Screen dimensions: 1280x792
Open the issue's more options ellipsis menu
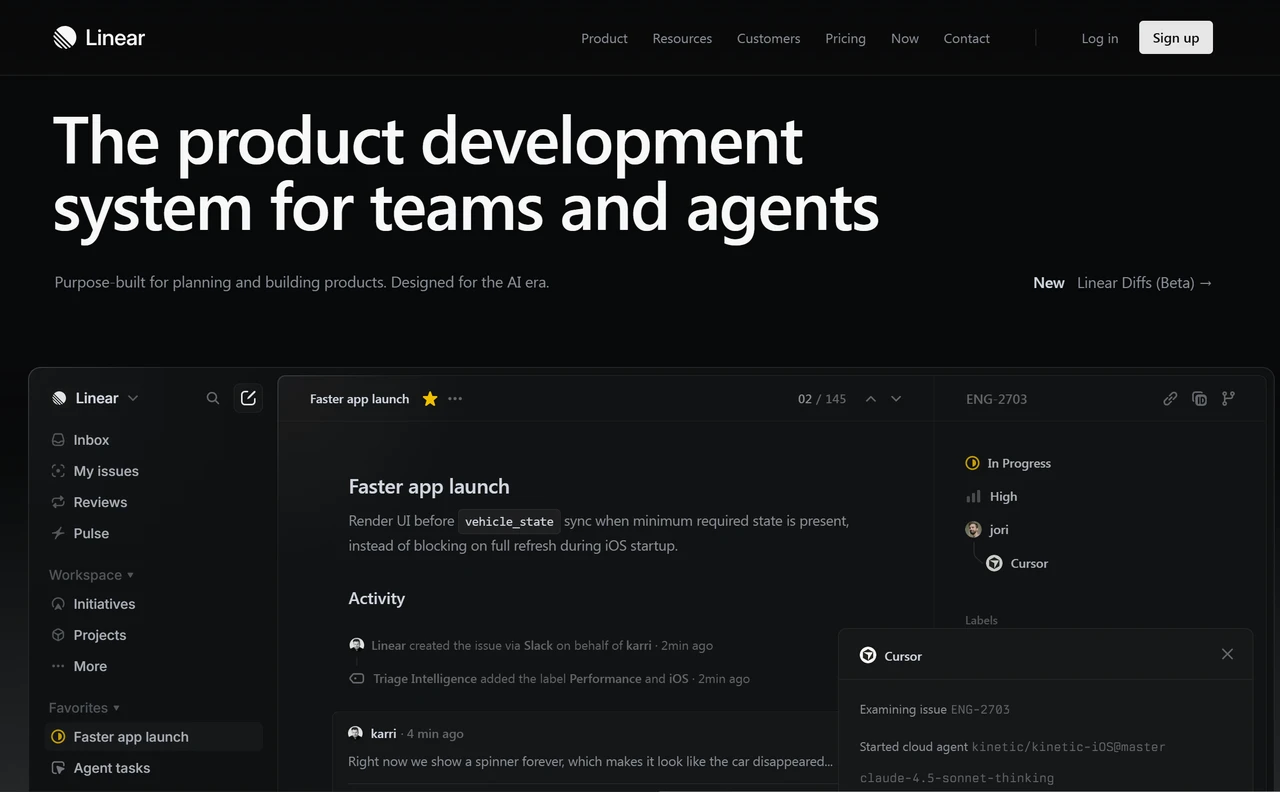[x=455, y=398]
